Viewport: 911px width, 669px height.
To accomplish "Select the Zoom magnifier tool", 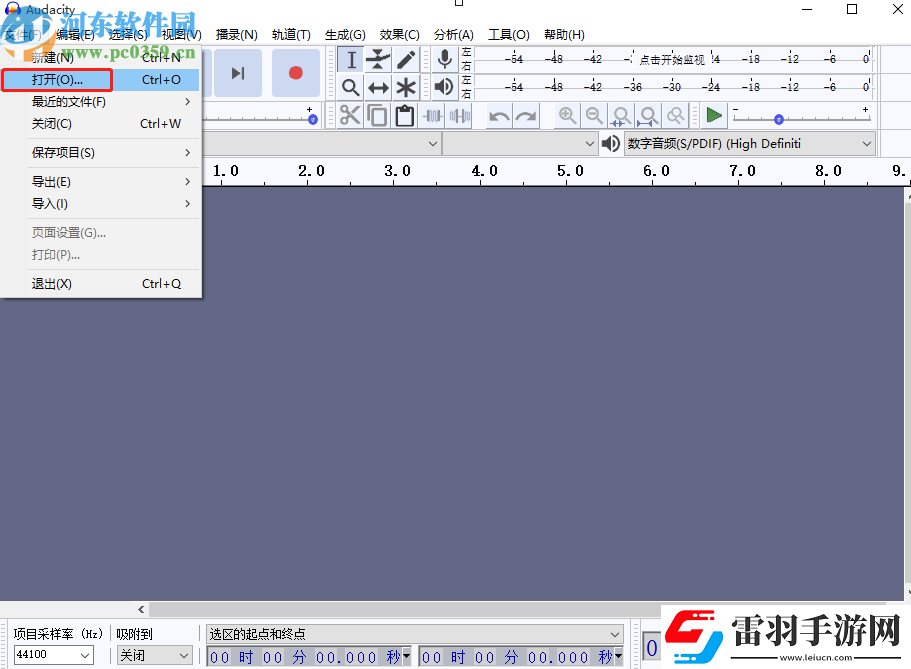I will tap(351, 88).
